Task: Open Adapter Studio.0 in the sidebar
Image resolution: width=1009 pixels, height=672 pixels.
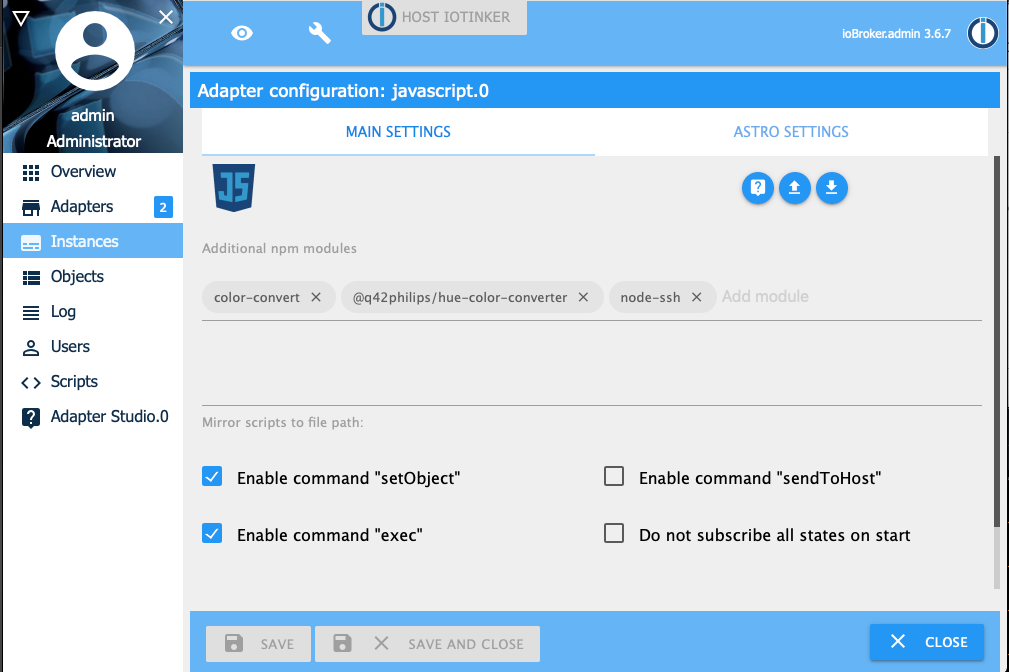Action: tap(93, 416)
